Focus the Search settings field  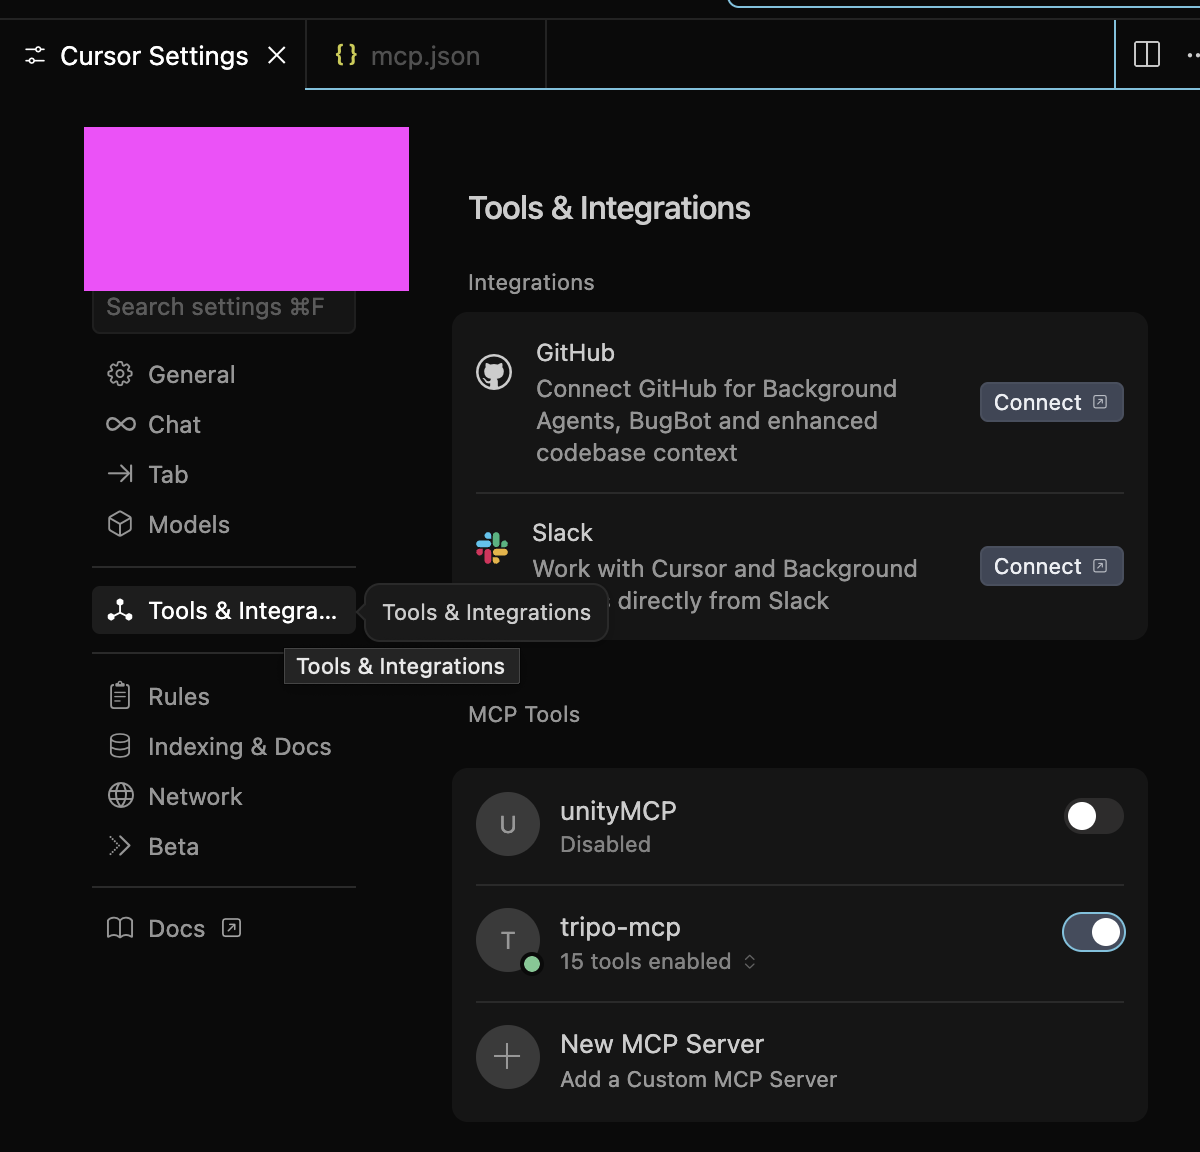point(224,308)
